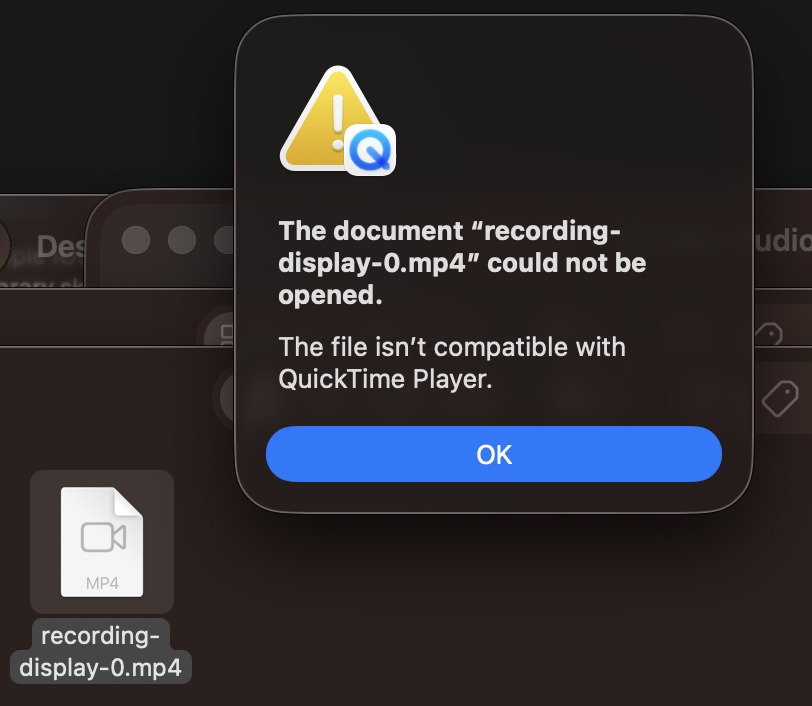Viewport: 812px width, 706px height.
Task: Click the third partially hidden window dot
Action: 224,240
